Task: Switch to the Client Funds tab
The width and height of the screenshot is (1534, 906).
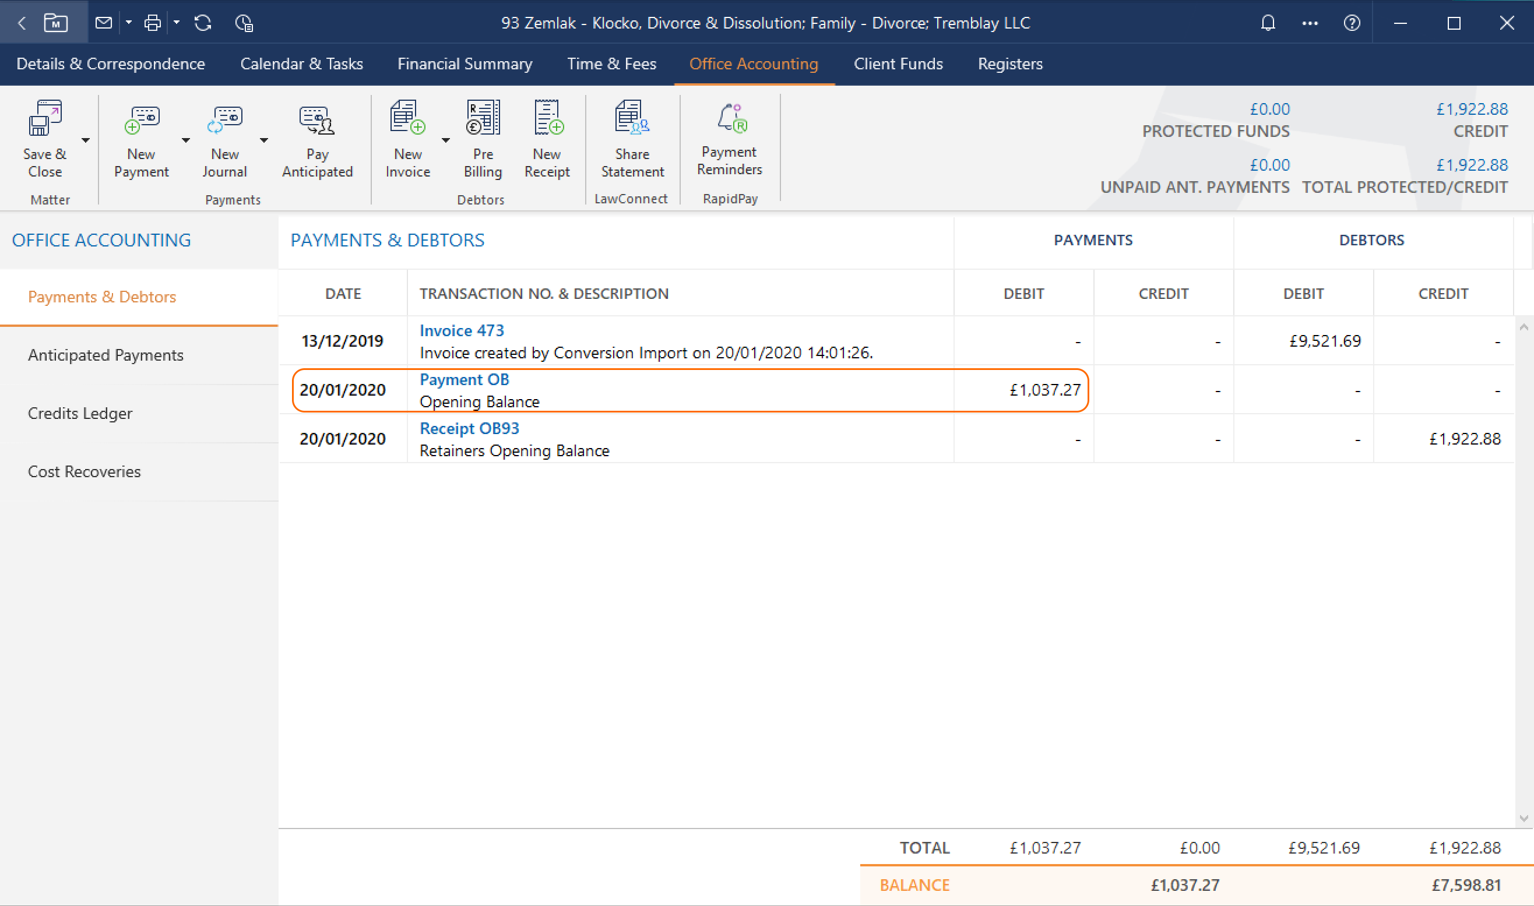Action: point(898,64)
